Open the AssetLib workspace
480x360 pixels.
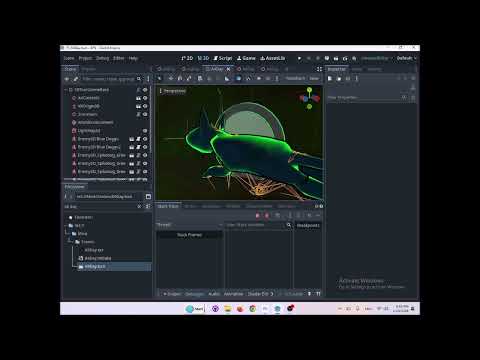(x=273, y=58)
